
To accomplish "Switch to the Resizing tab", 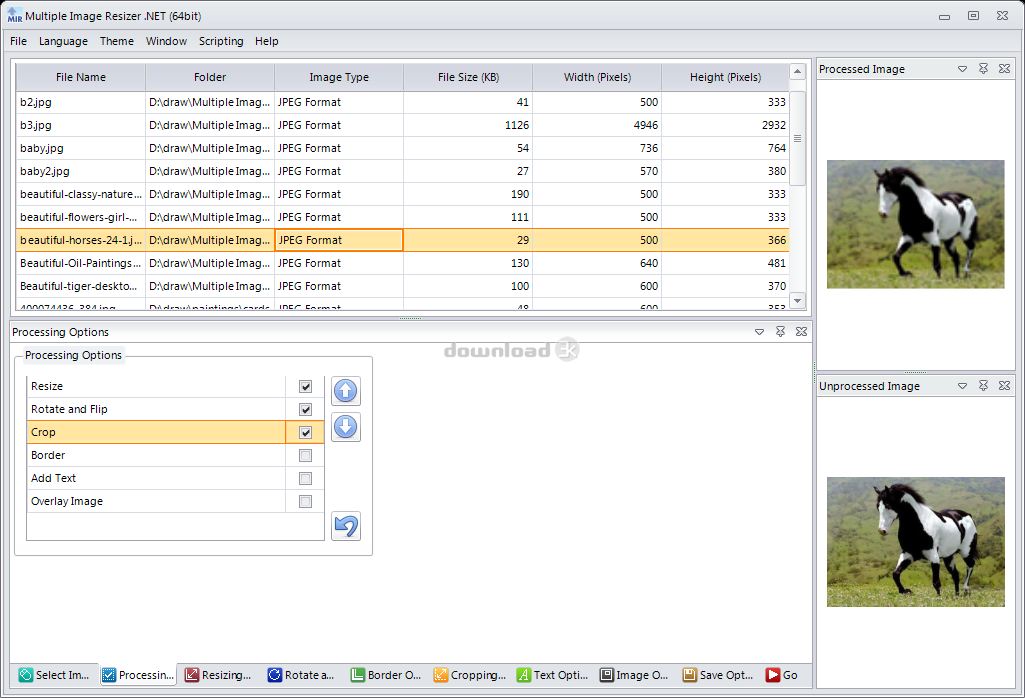I will (219, 675).
